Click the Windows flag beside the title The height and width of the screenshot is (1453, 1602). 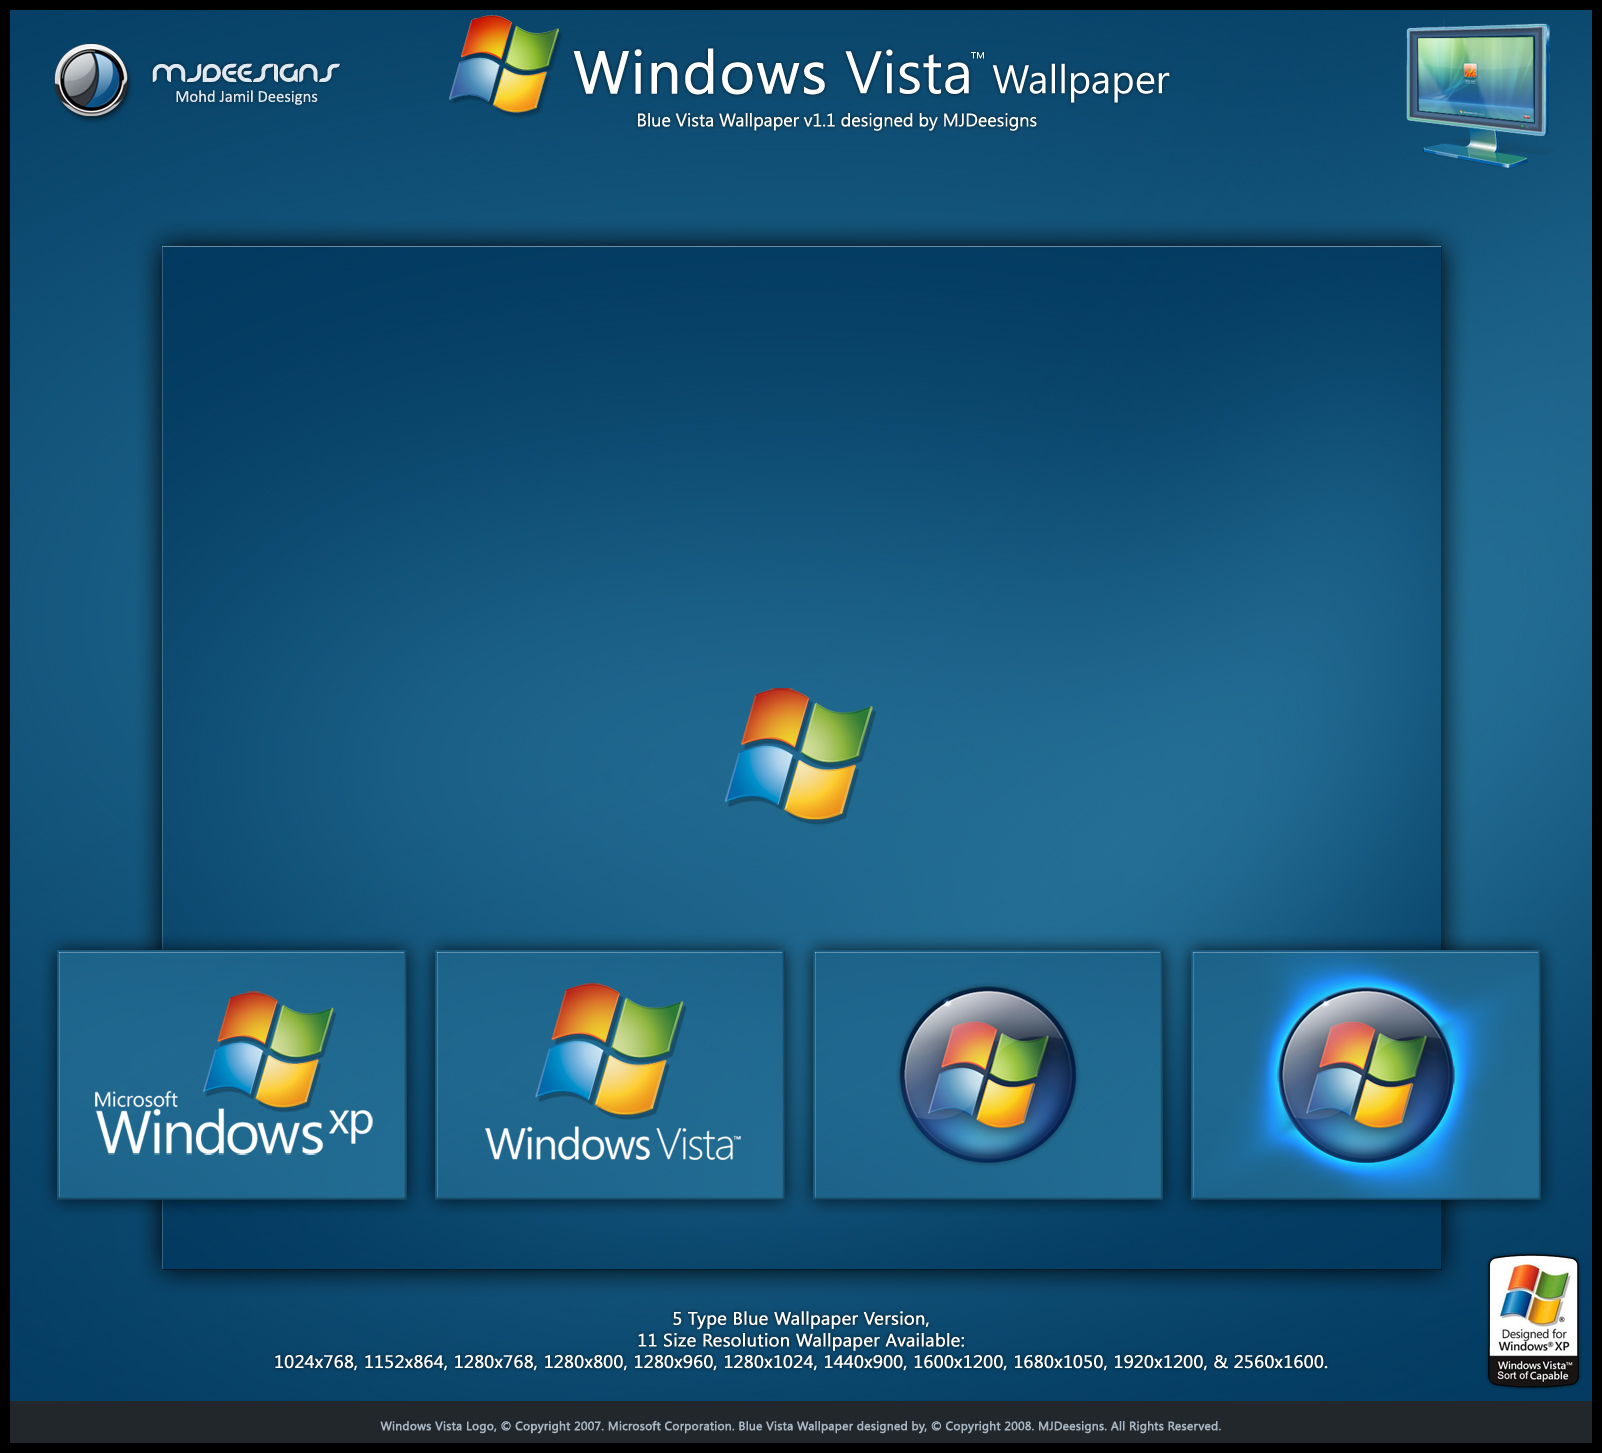(504, 65)
